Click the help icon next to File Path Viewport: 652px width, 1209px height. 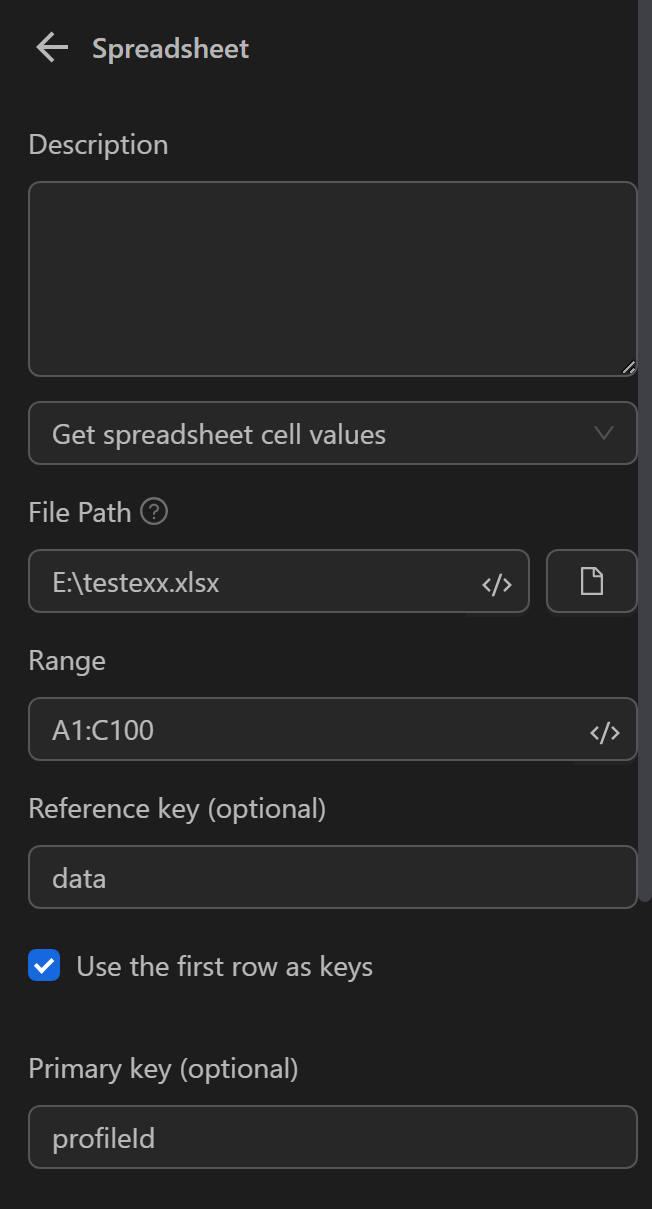154,513
